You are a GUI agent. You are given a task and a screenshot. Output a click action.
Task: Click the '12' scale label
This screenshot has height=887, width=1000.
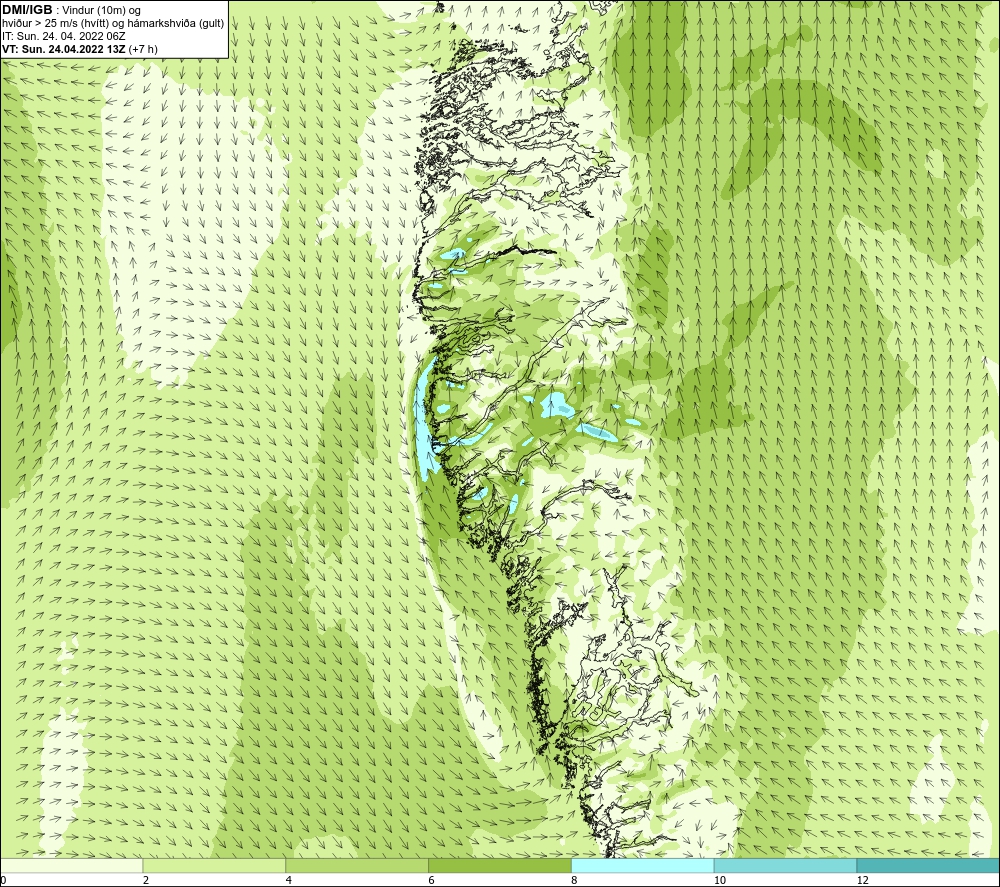863,880
